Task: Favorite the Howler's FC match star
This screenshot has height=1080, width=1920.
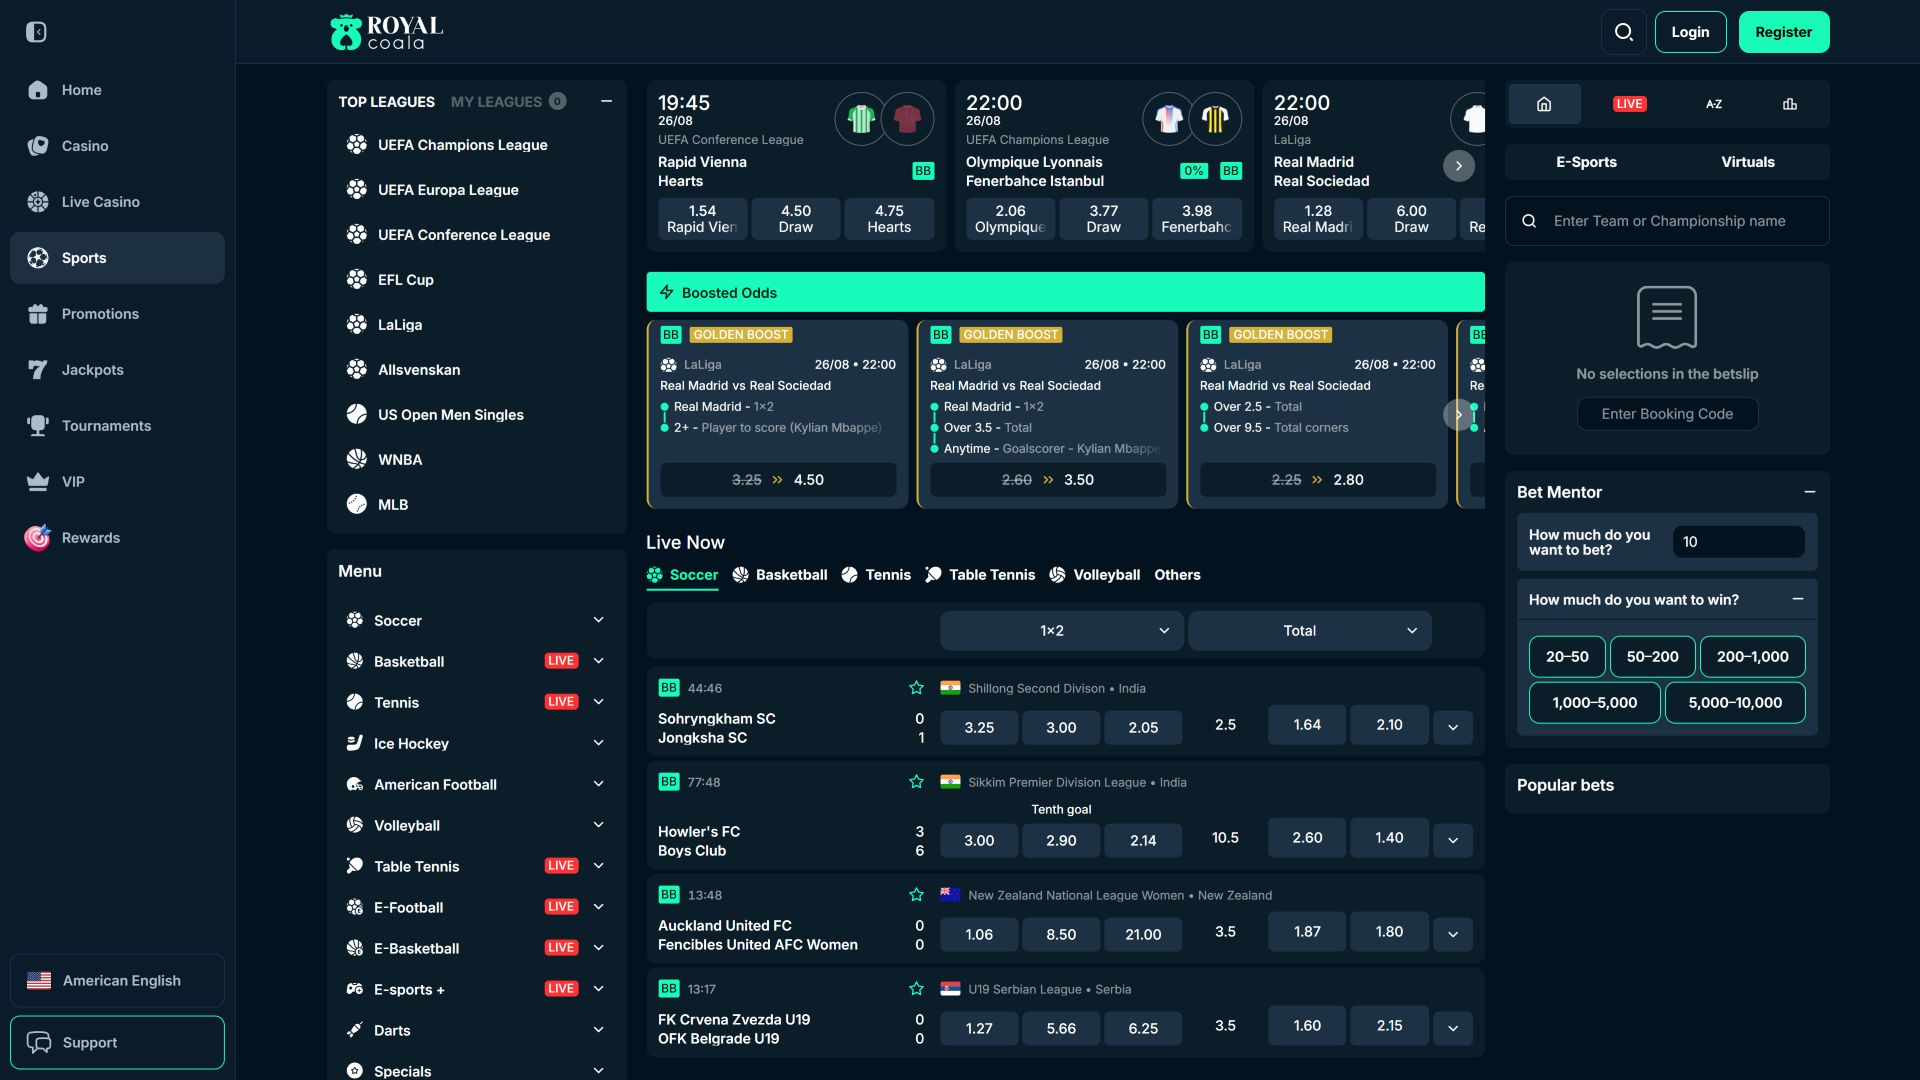Action: pos(916,782)
